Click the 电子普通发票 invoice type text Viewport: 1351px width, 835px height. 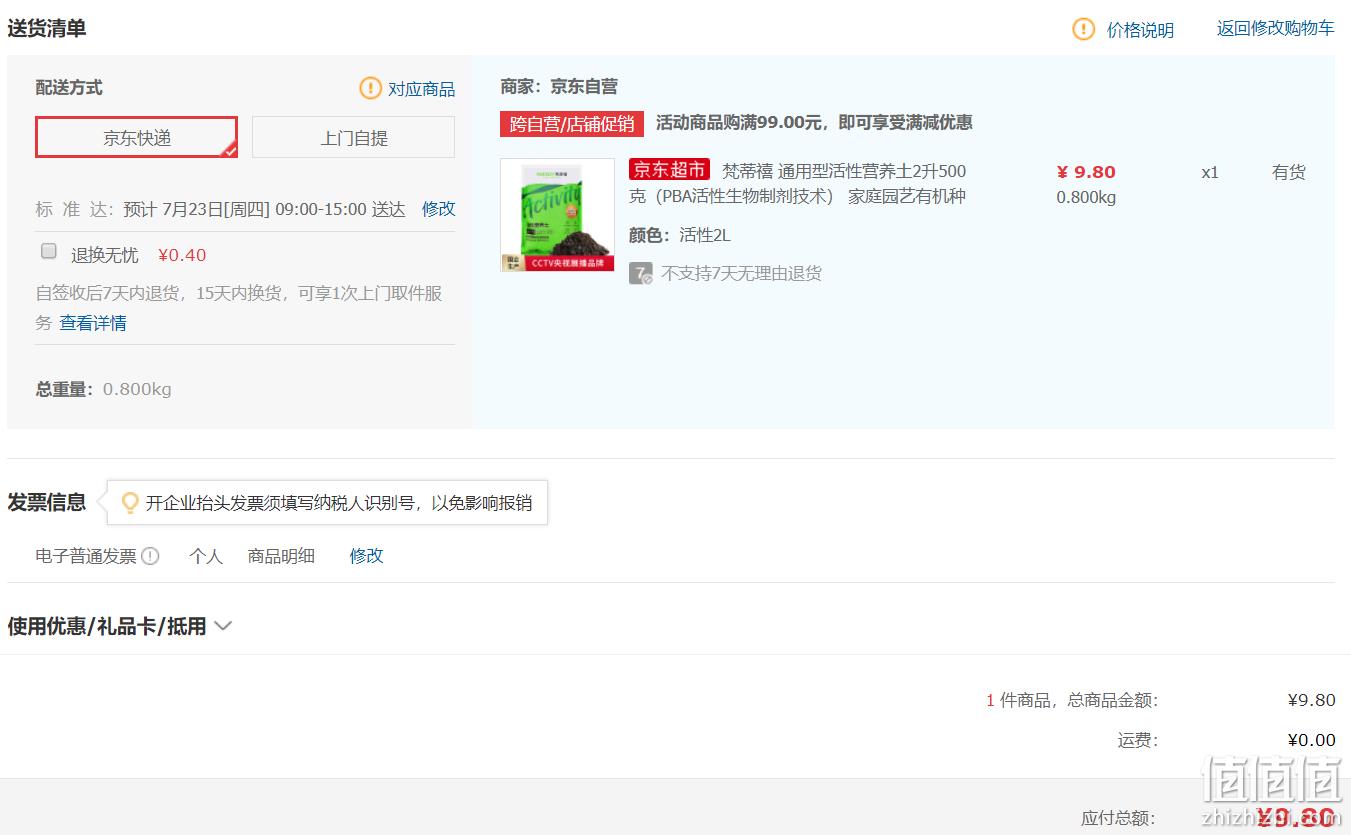coord(86,556)
